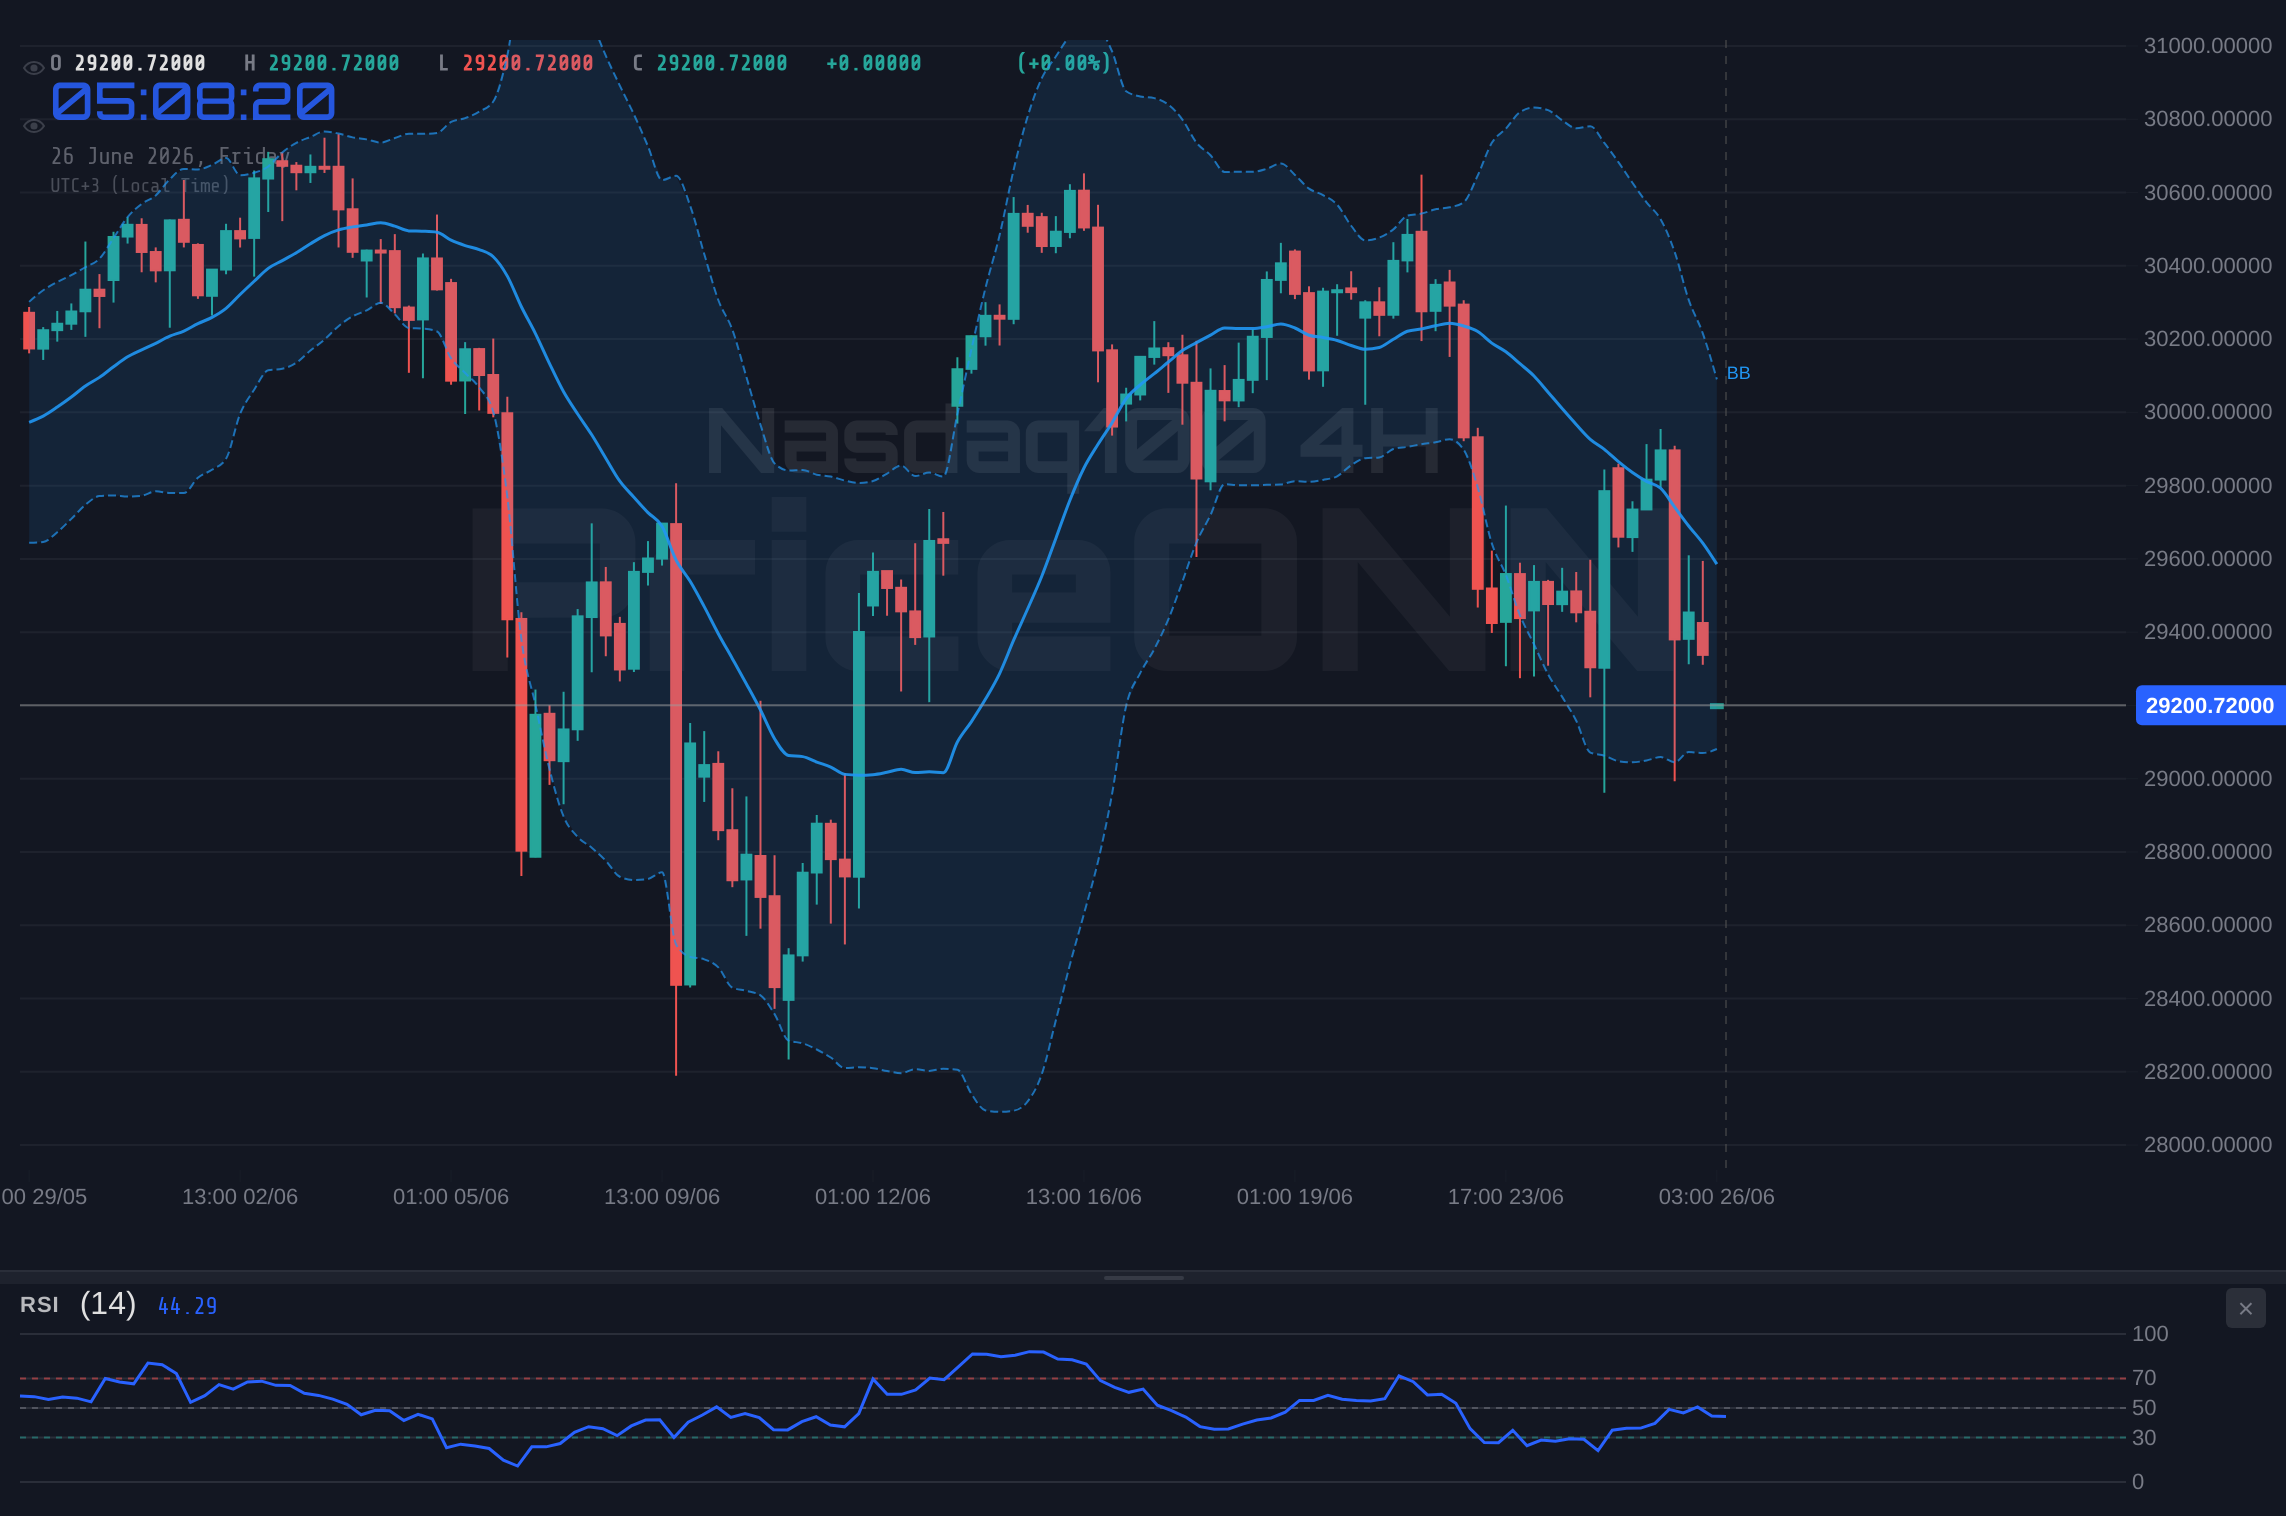Click the change value +0.00000
Screen dimensions: 2286x1516
click(874, 63)
